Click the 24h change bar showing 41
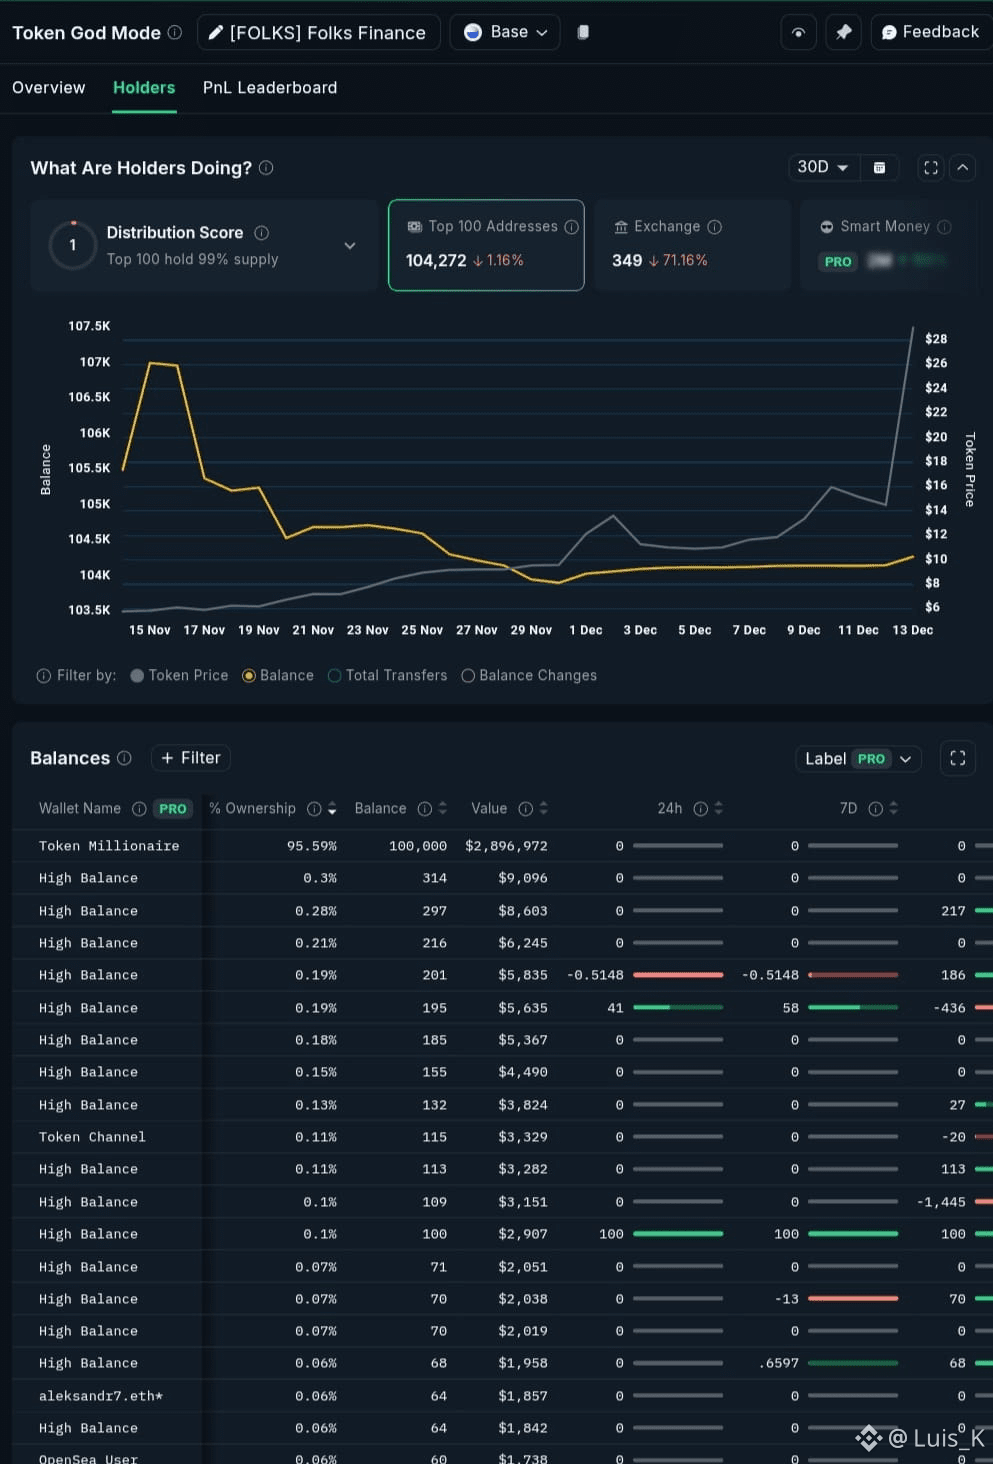Viewport: 993px width, 1464px height. 678,1008
